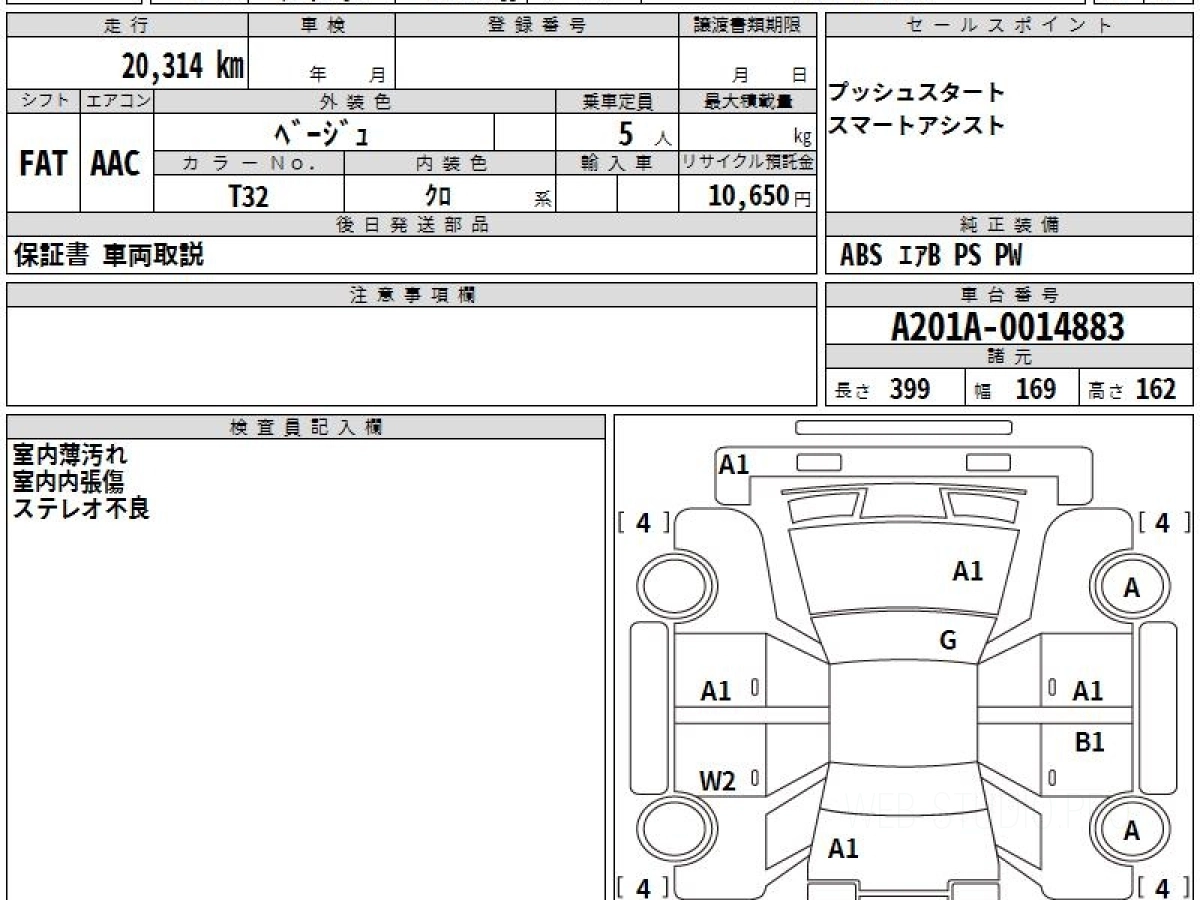Image resolution: width=1200 pixels, height=900 pixels.
Task: Click the FAT transmission value
Action: click(x=43, y=164)
